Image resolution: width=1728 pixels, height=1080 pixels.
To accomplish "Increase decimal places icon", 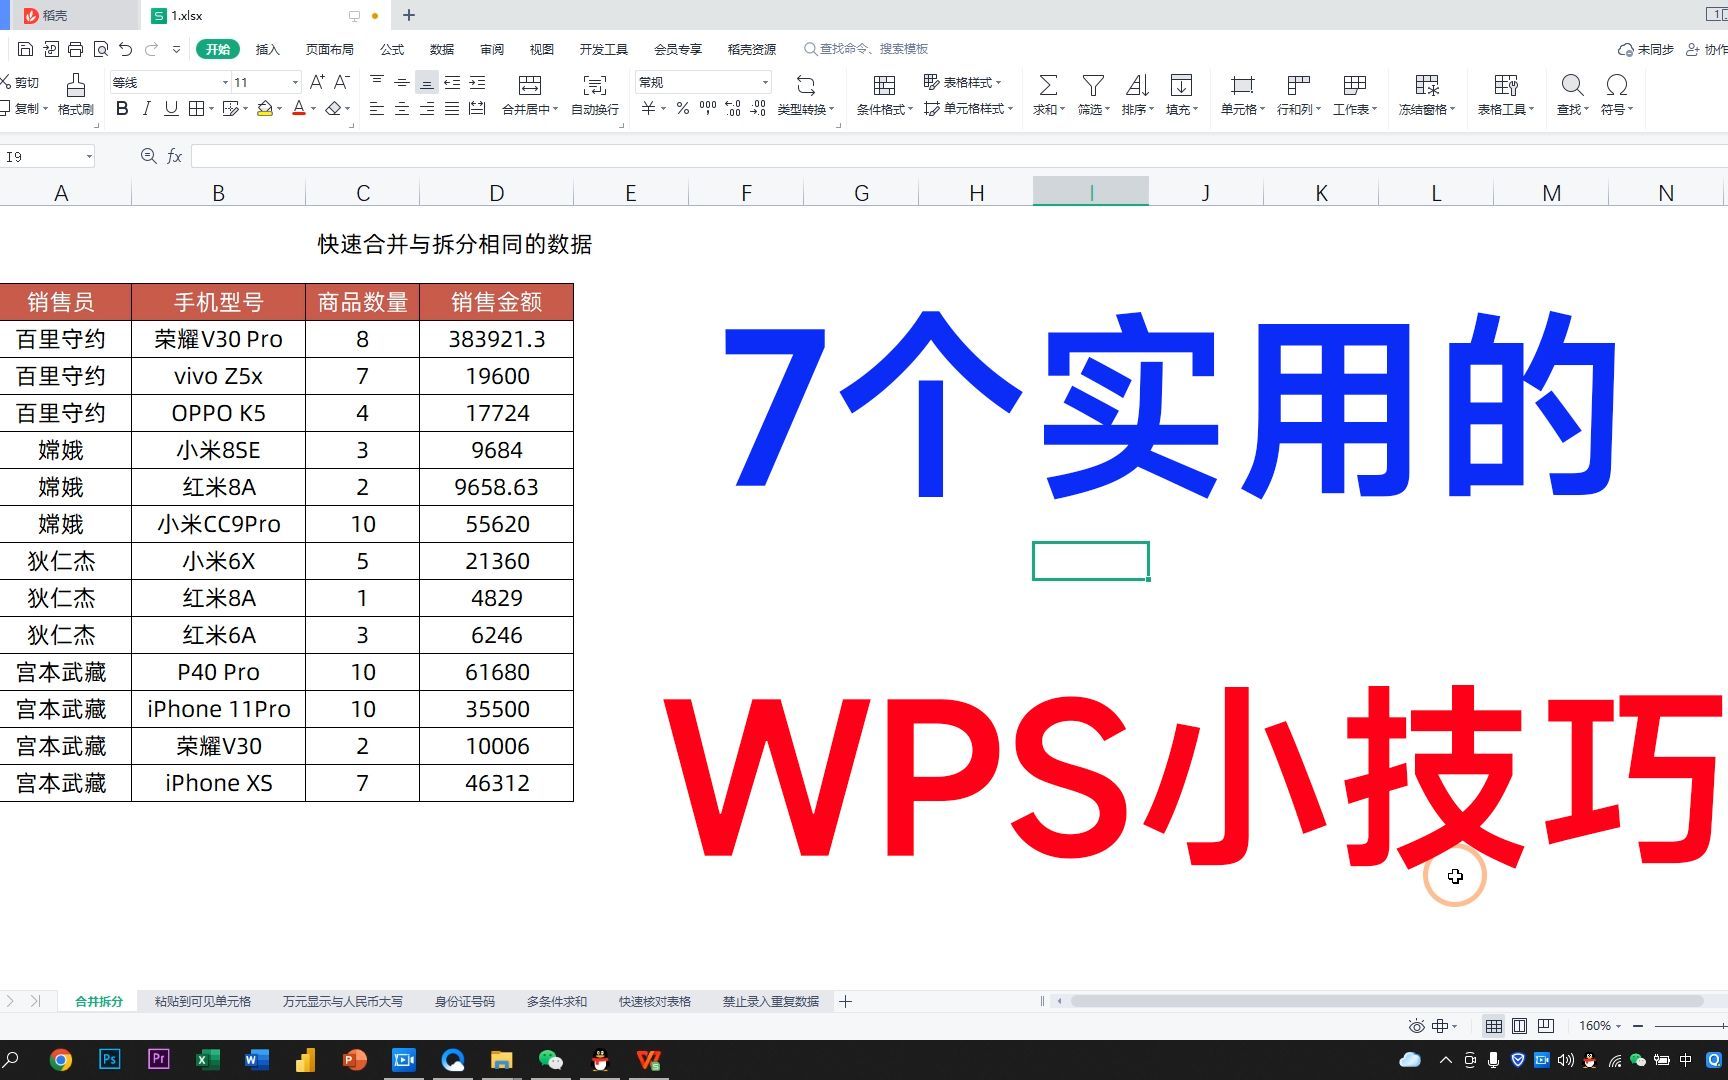I will [x=733, y=108].
